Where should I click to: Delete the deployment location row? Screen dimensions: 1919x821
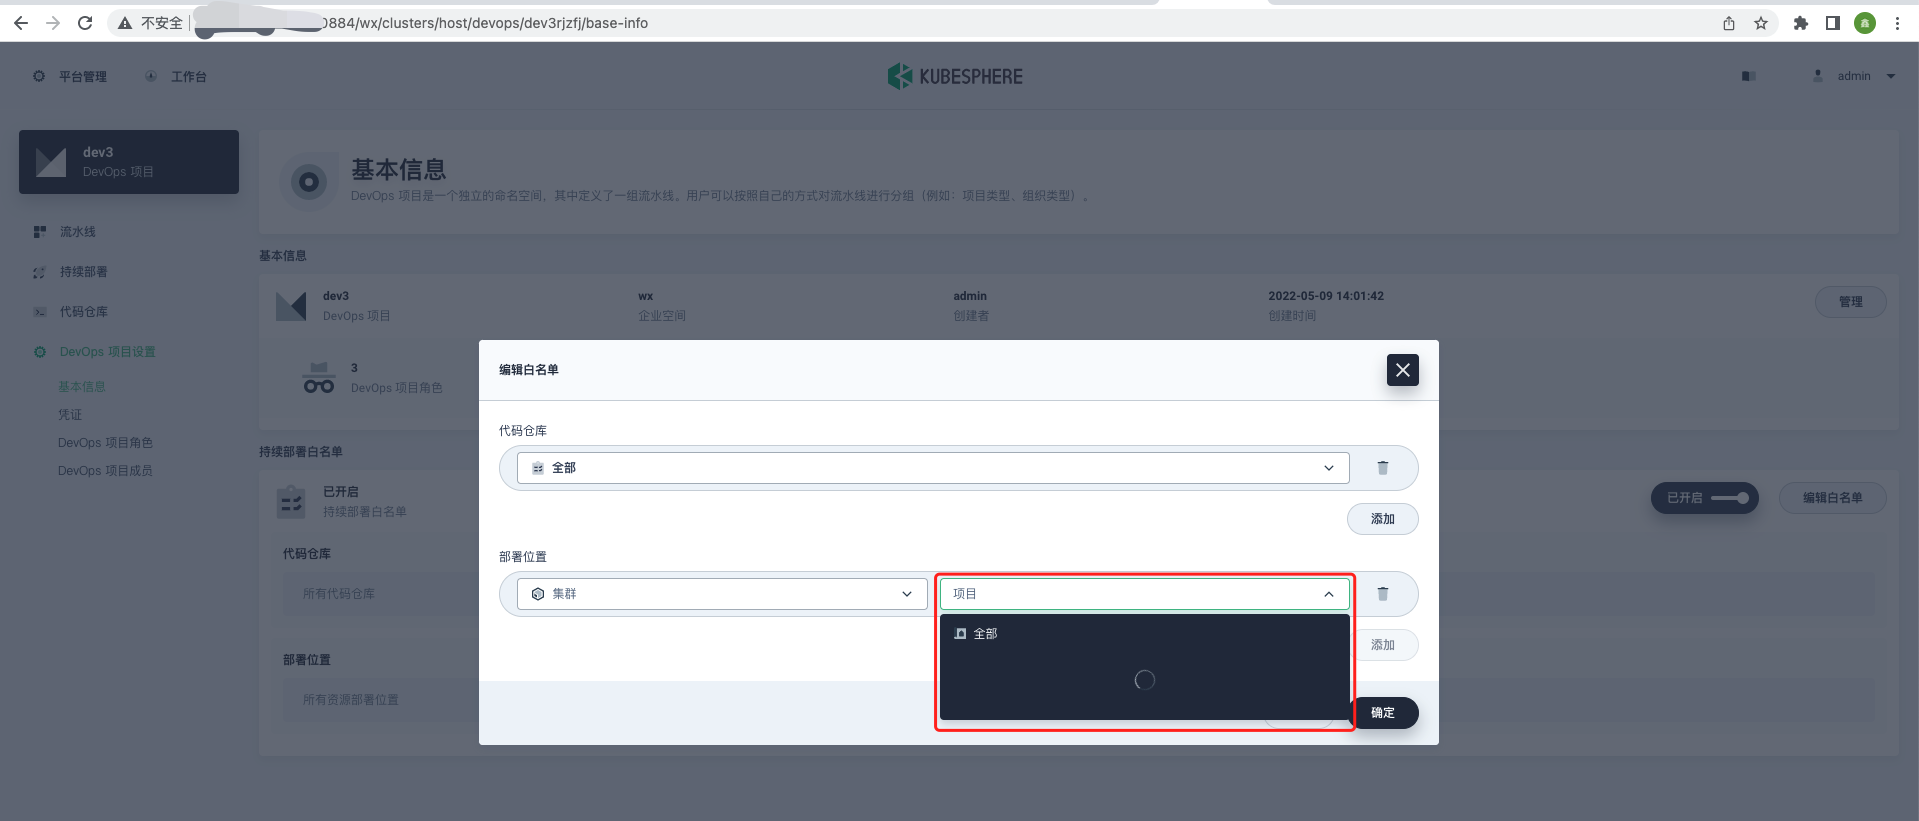point(1383,594)
